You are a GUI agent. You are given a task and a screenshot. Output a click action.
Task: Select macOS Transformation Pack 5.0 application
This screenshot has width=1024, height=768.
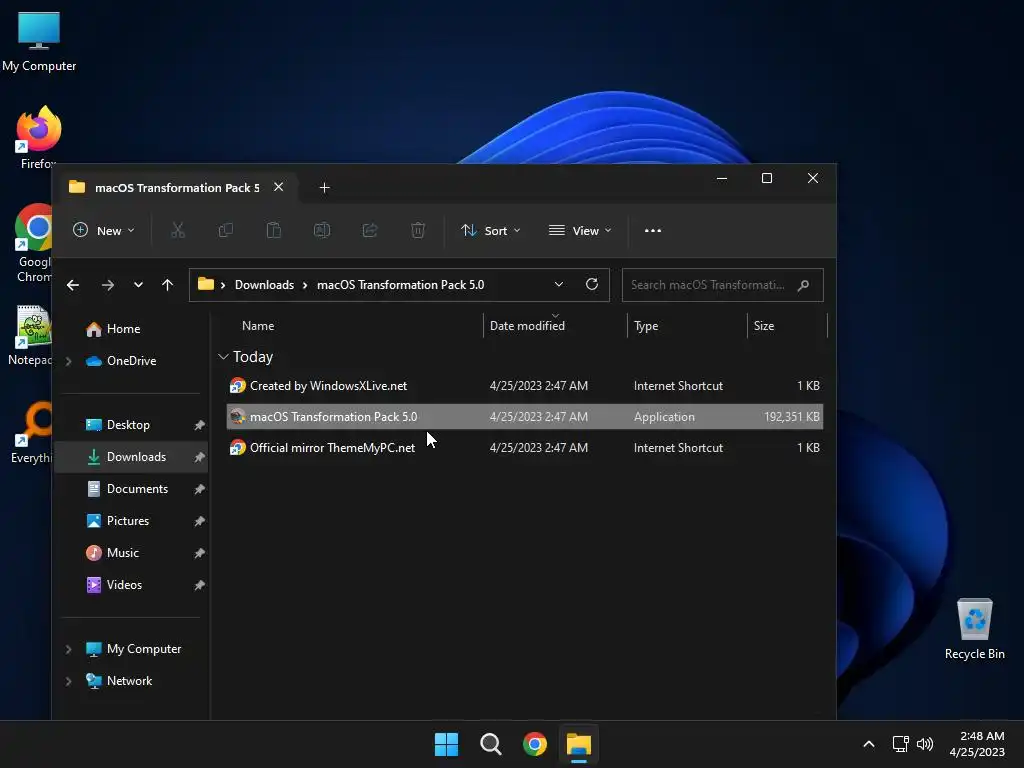(524, 417)
